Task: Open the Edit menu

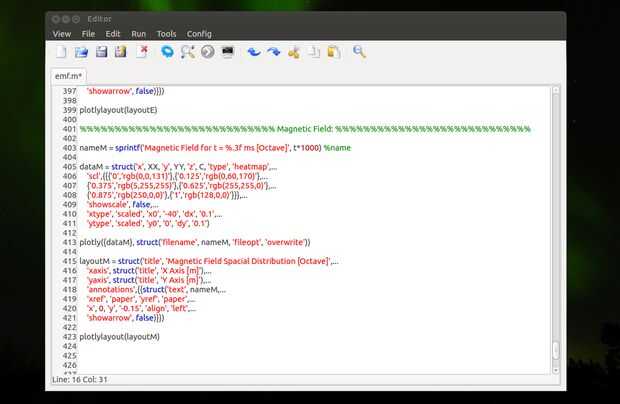Action: coord(113,34)
